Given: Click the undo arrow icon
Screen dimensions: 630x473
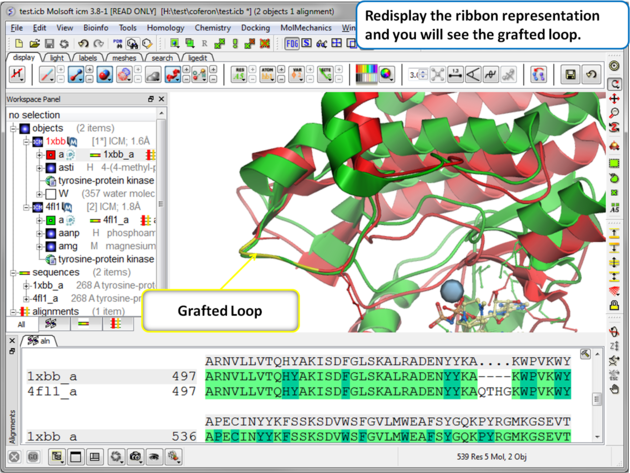Looking at the screenshot, I should tap(84, 44).
